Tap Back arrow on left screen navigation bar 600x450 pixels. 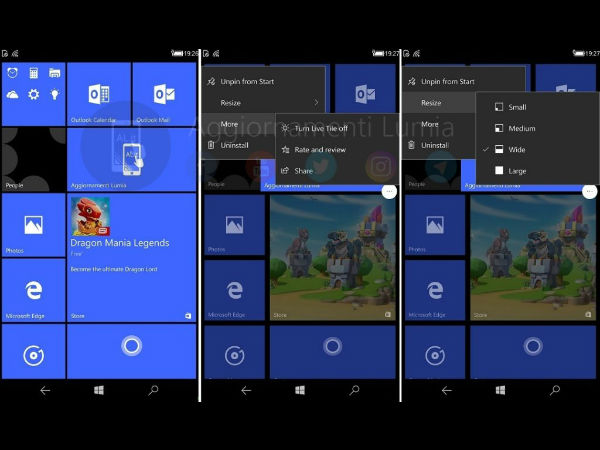click(x=45, y=390)
